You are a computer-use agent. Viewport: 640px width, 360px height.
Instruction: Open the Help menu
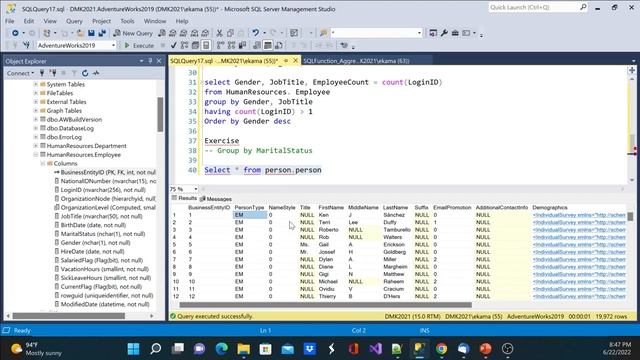tap(182, 21)
